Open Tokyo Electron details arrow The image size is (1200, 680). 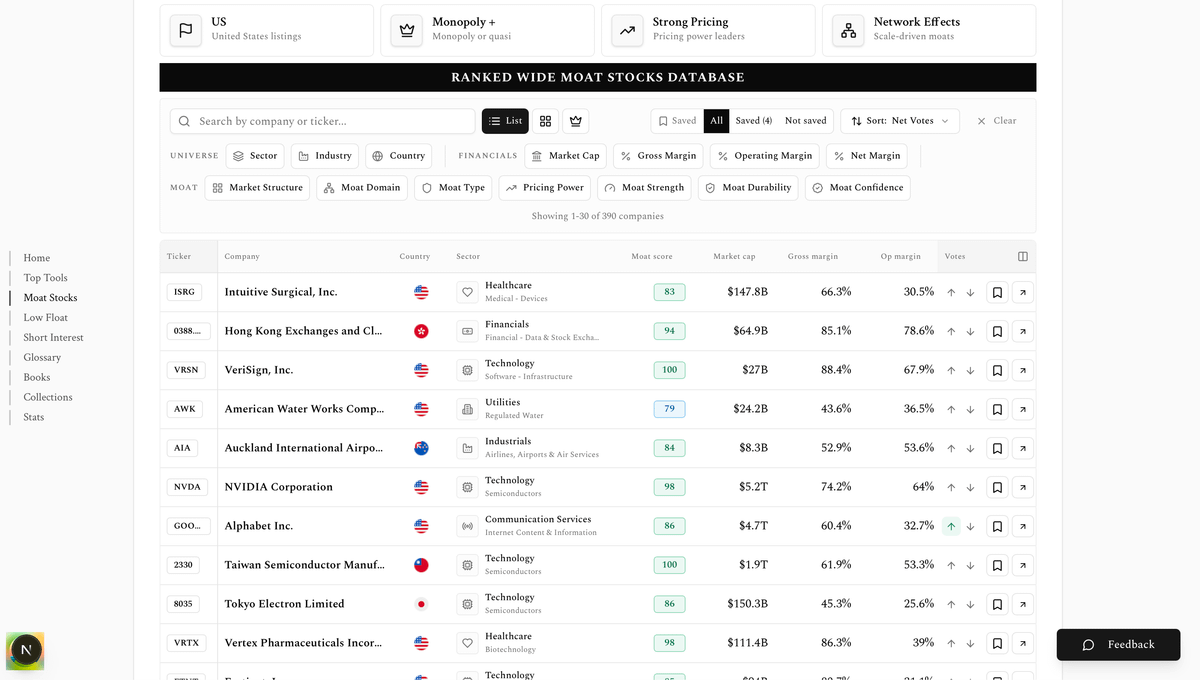[1023, 604]
